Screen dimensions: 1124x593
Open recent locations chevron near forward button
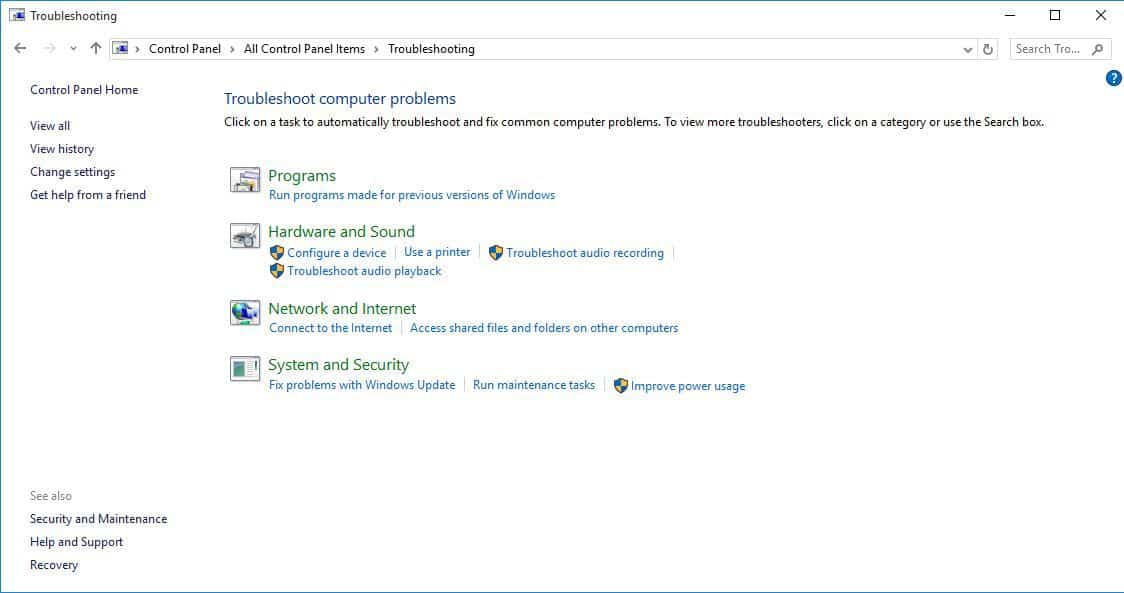(72, 47)
